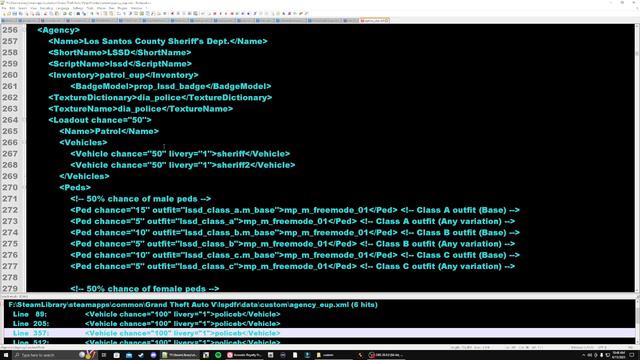Open the Encoding menu
640x360 pixels.
[x=46, y=8]
